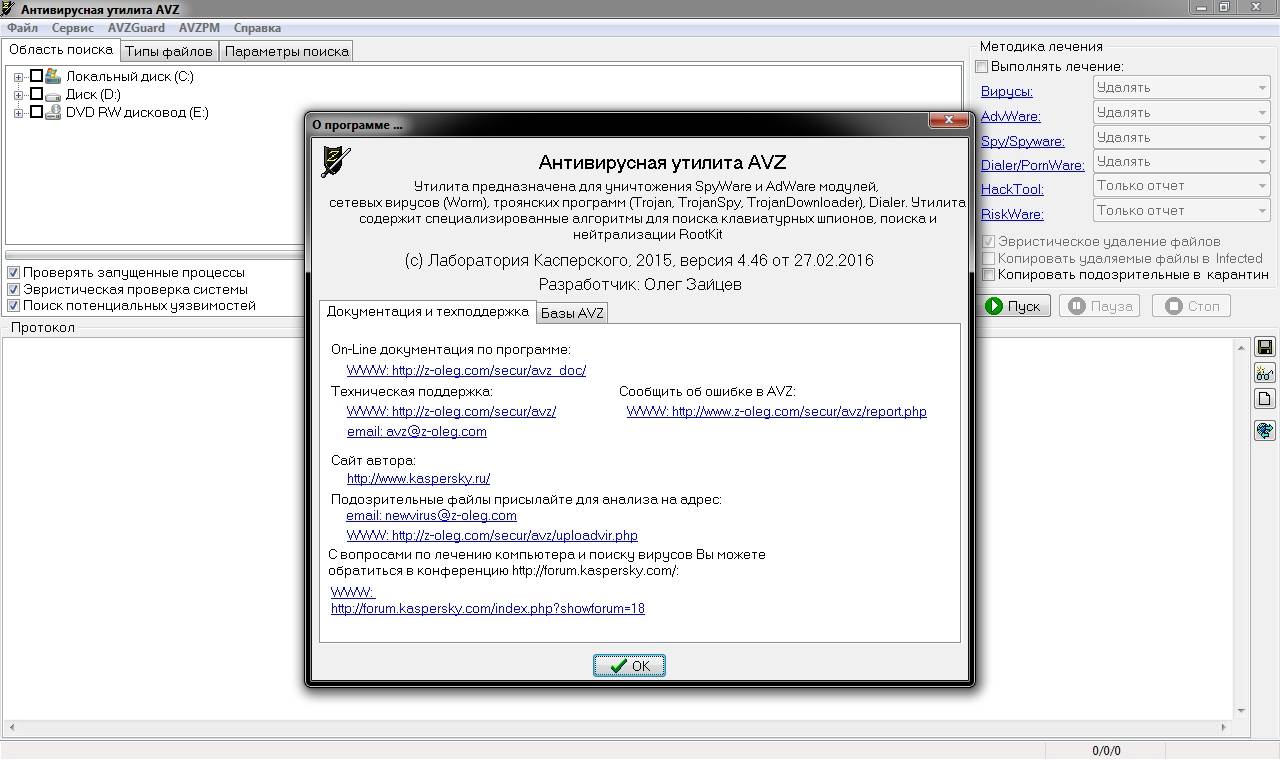Expand the Диск (D:) tree node
The image size is (1280, 760).
(x=19, y=95)
